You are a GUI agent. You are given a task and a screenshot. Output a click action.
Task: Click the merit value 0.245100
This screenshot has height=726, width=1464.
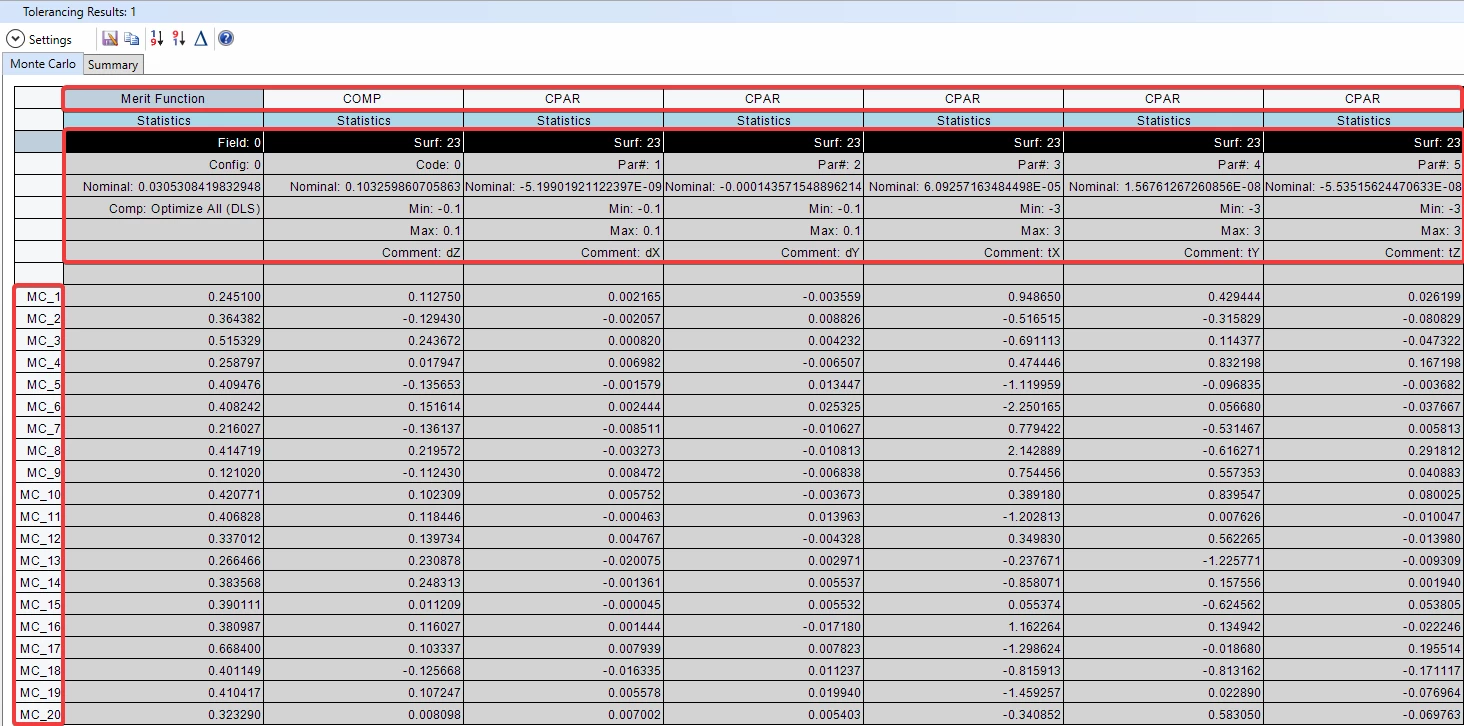pos(163,297)
